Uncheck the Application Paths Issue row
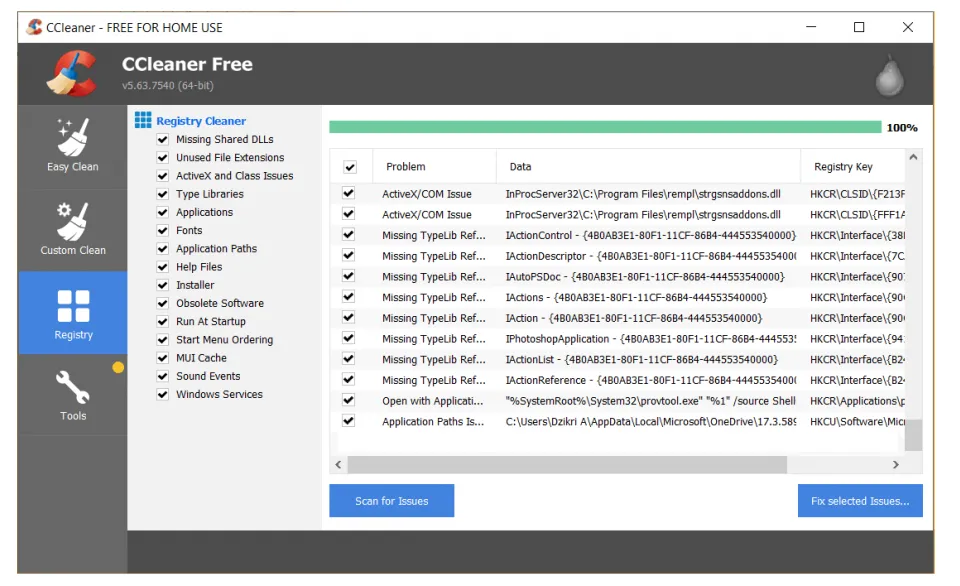Screen dimensions: 960x586 349,421
